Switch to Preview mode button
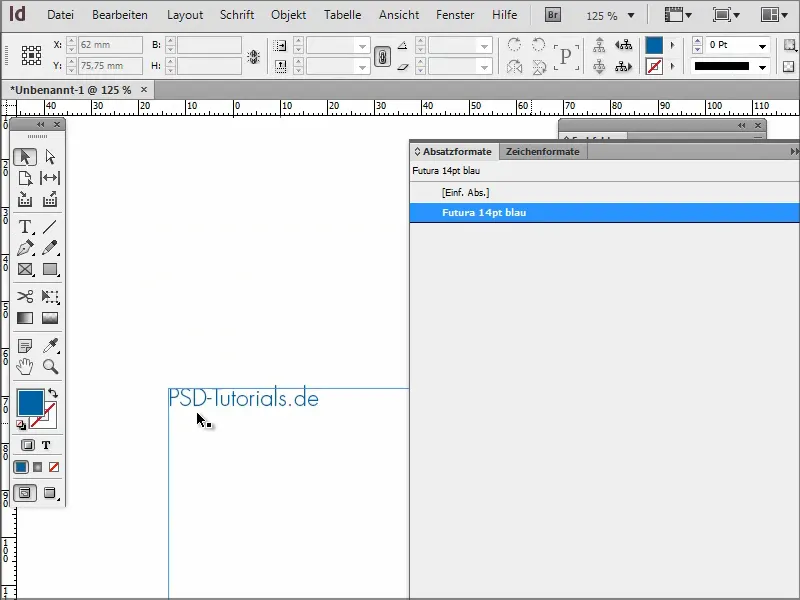The width and height of the screenshot is (800, 600). click(x=50, y=493)
